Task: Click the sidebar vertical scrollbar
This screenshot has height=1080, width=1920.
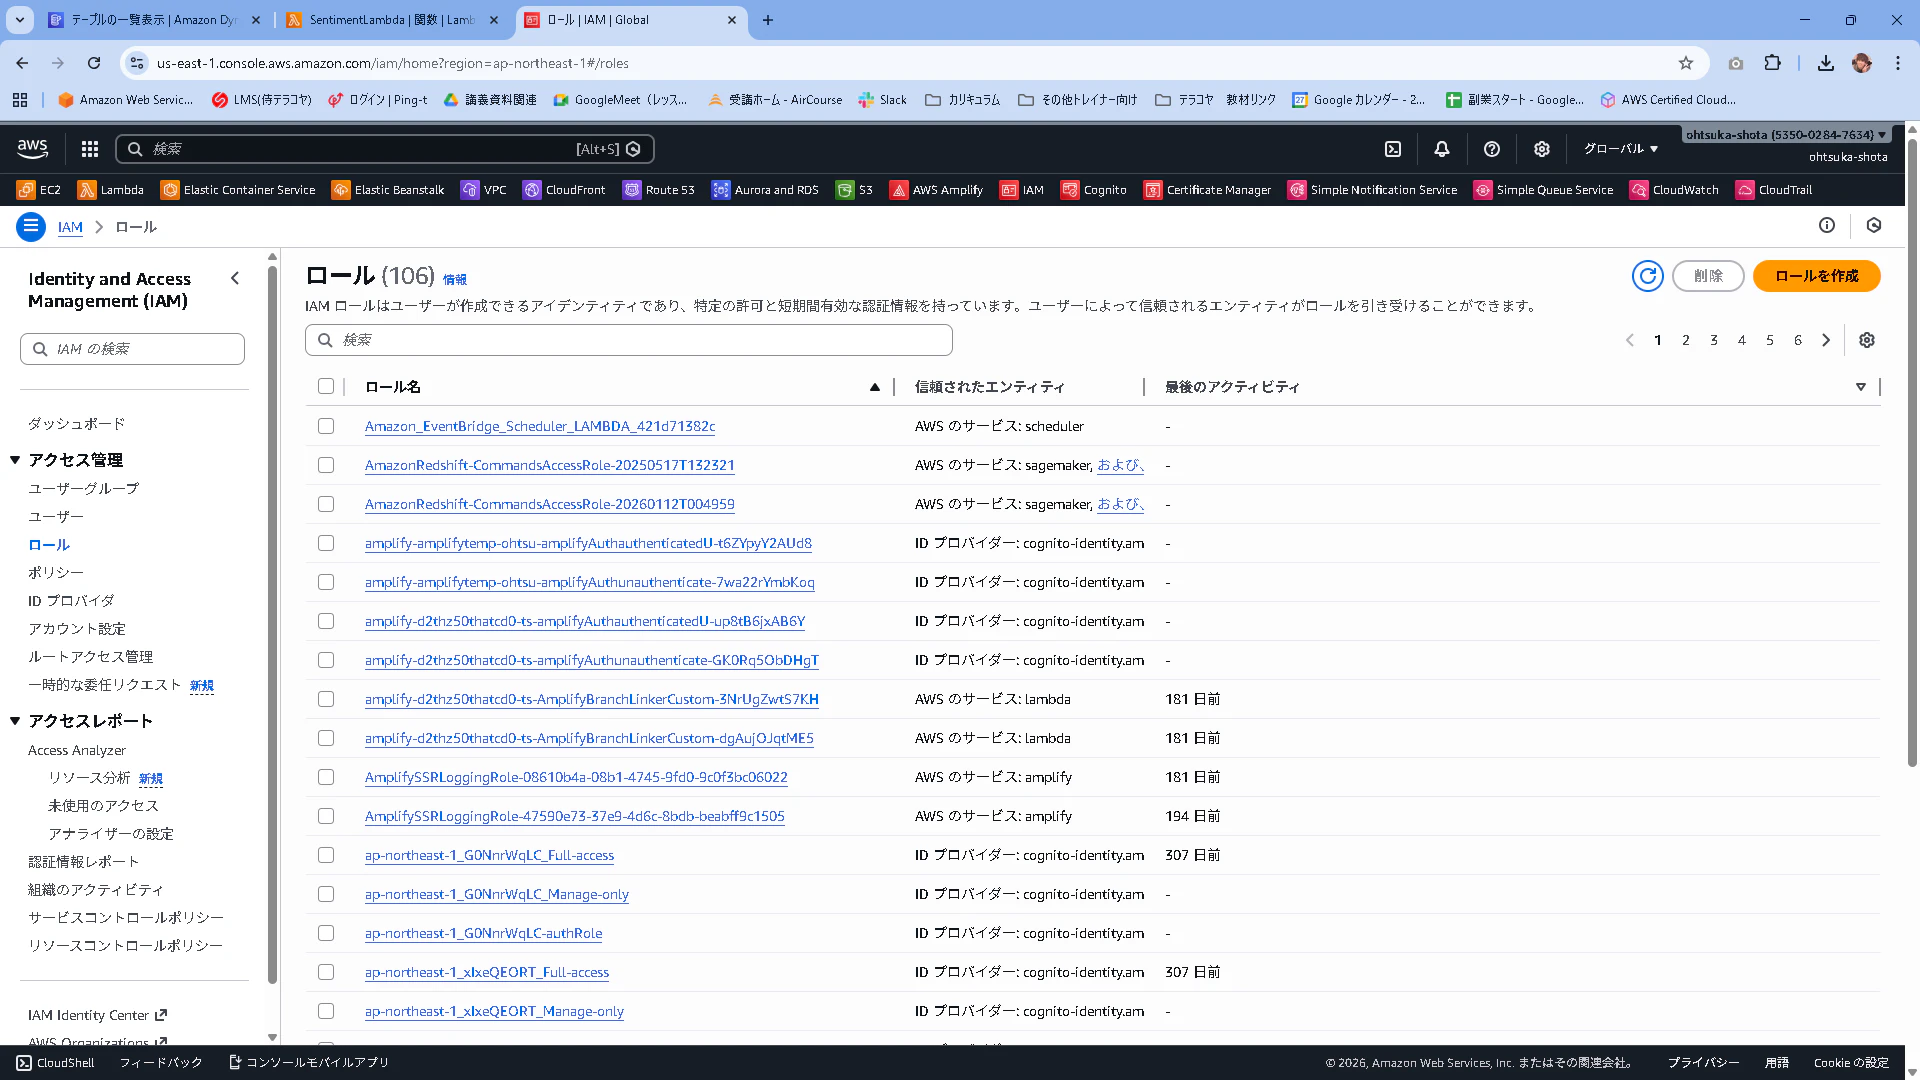Action: tap(272, 625)
